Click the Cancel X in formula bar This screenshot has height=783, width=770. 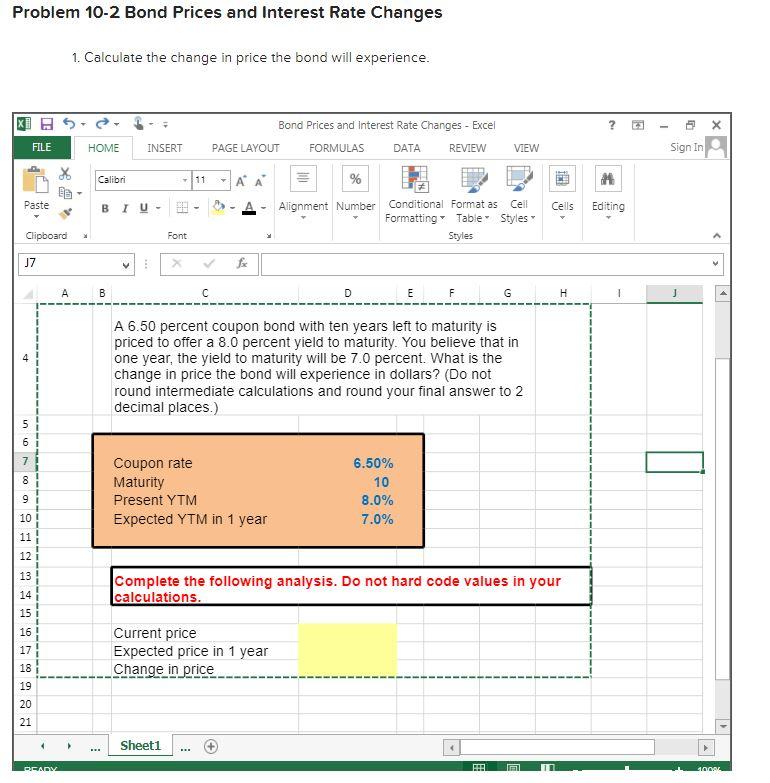tap(177, 263)
